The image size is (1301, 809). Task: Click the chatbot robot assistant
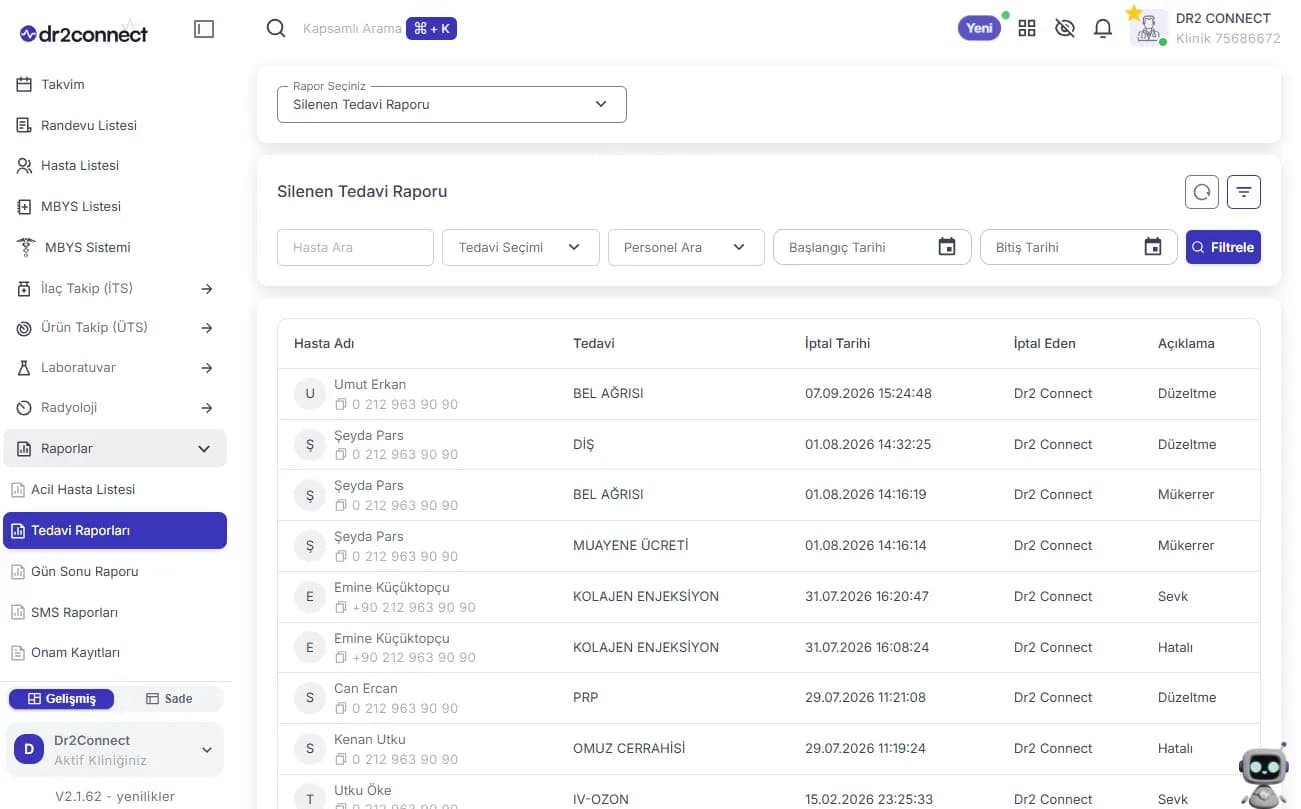pyautogui.click(x=1263, y=776)
